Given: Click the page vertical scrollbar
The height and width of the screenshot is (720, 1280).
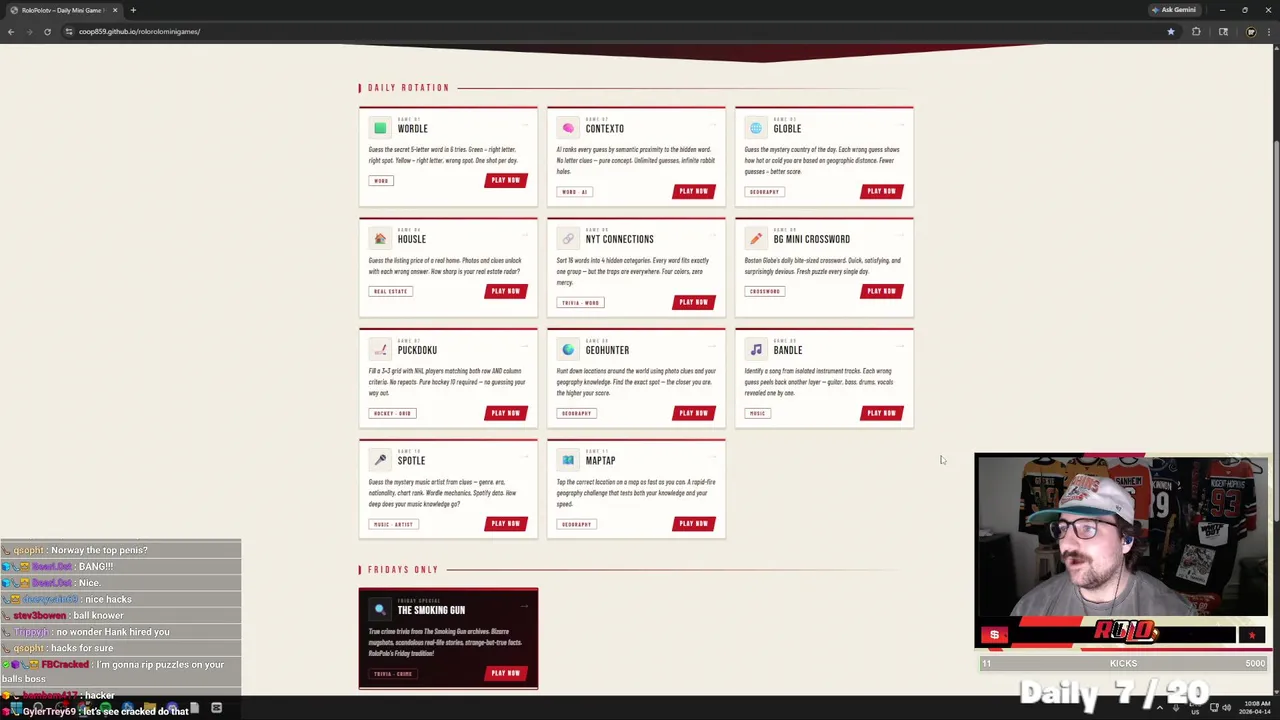Looking at the screenshot, I should click(x=1275, y=370).
